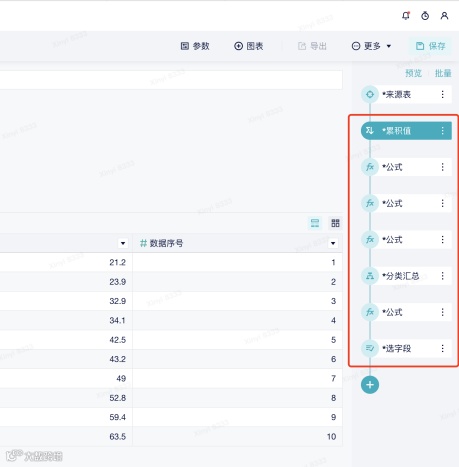Select the second 公式 step icon

[x=370, y=203]
